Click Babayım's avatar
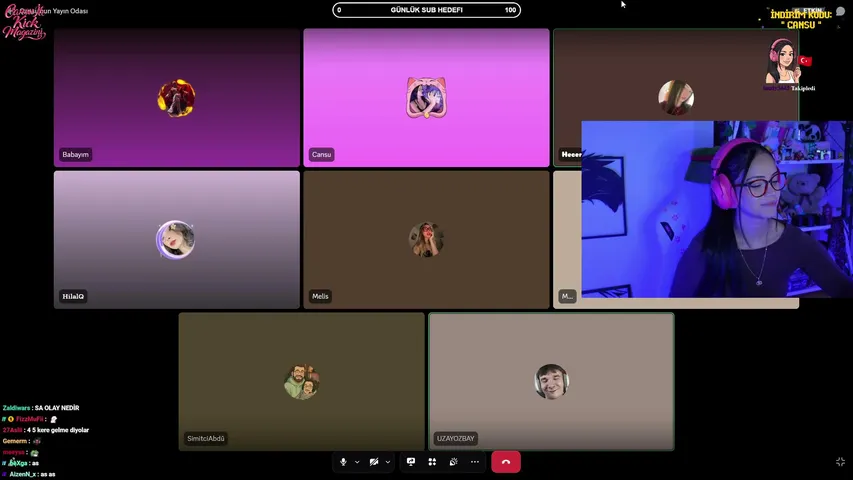 176,98
